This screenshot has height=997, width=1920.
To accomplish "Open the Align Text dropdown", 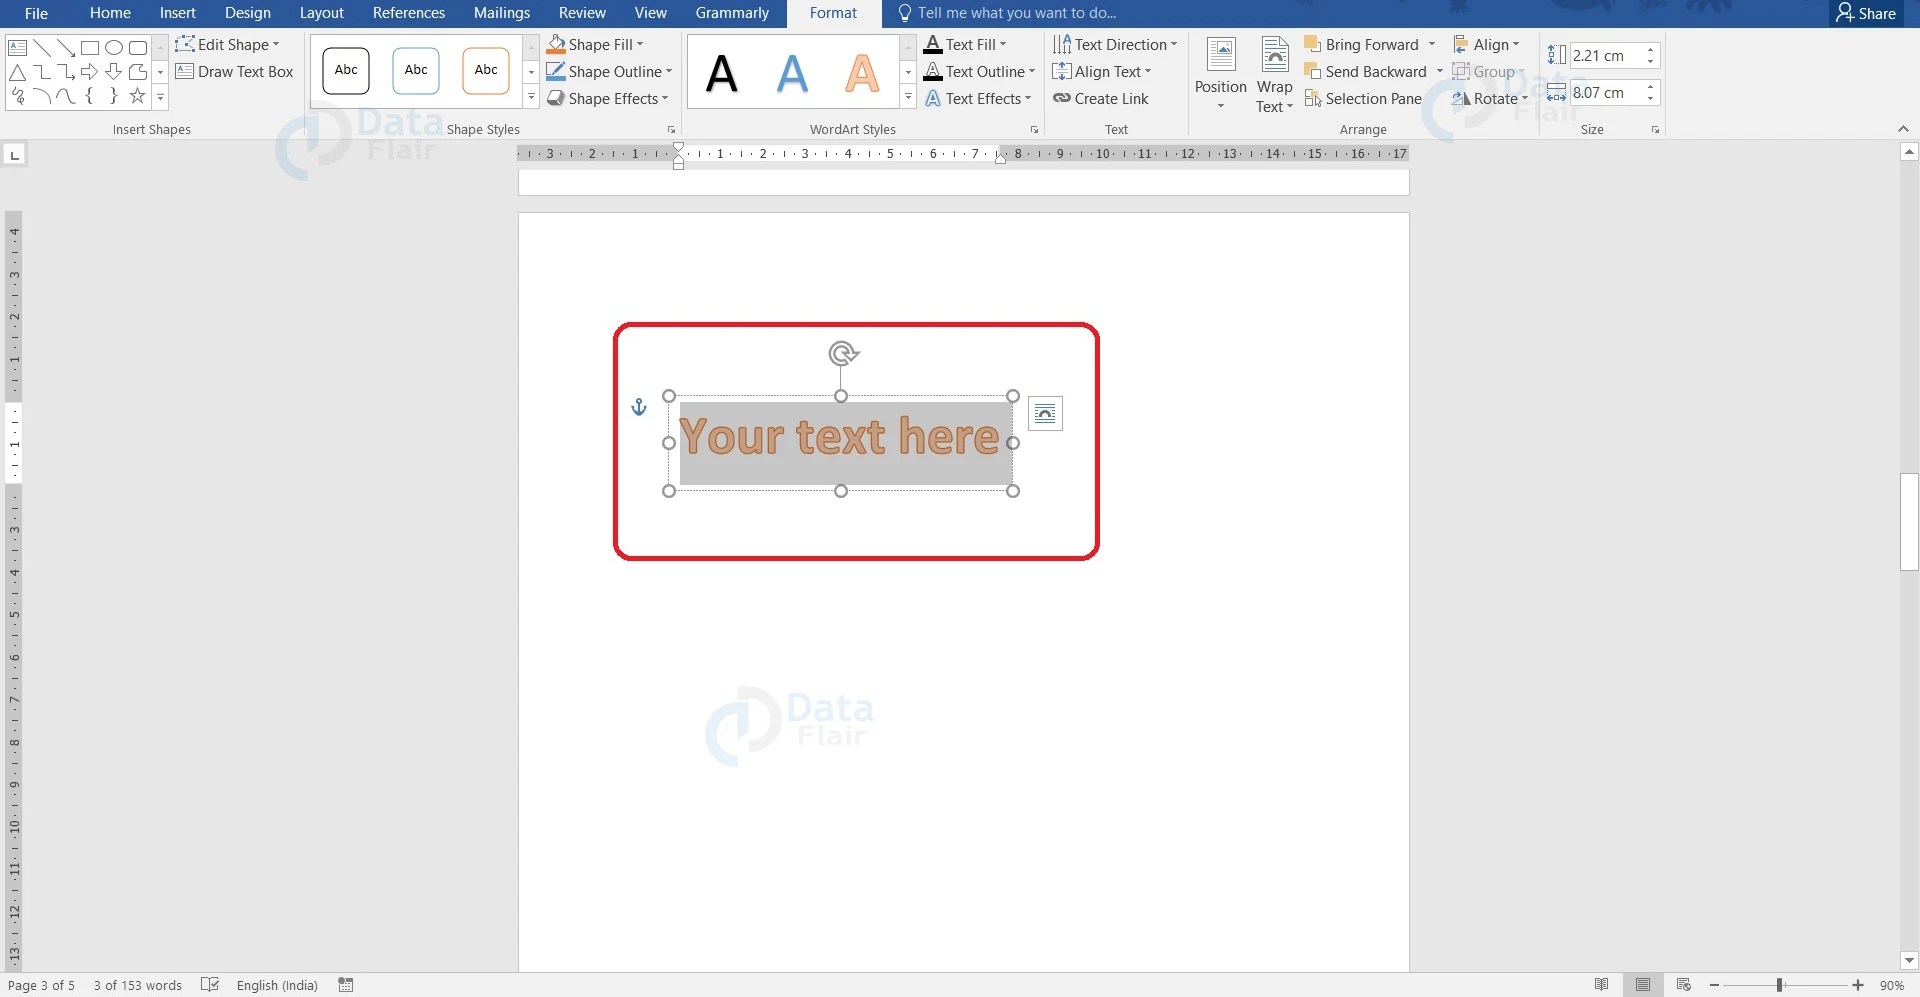I will tap(1103, 71).
